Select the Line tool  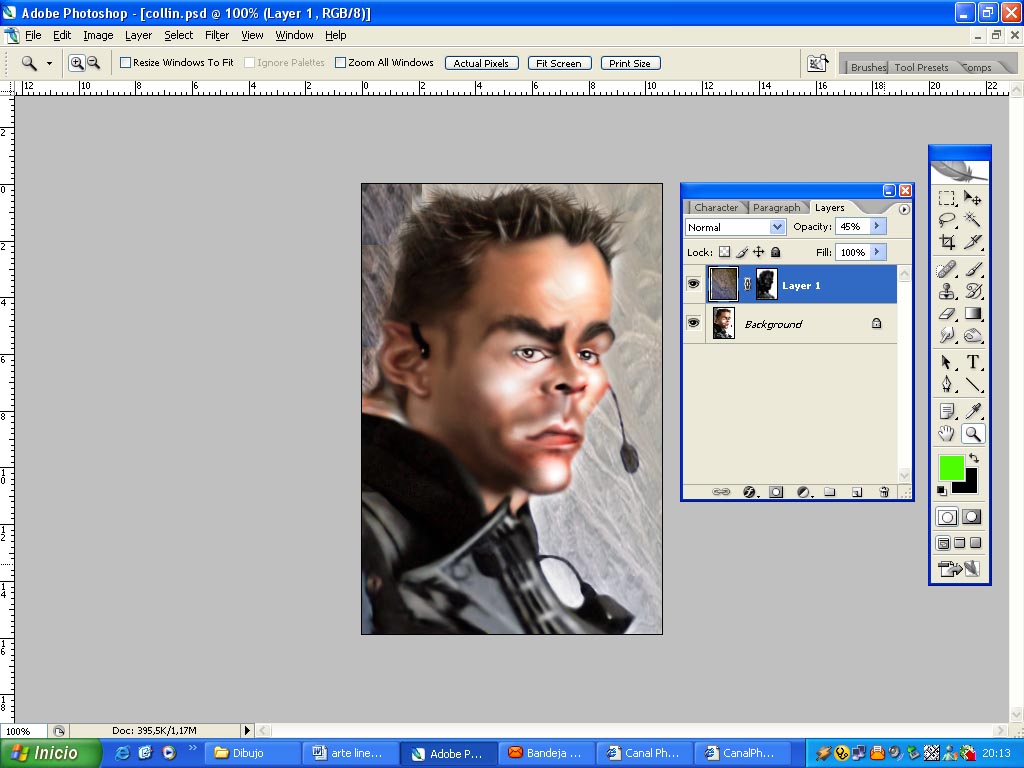point(972,384)
